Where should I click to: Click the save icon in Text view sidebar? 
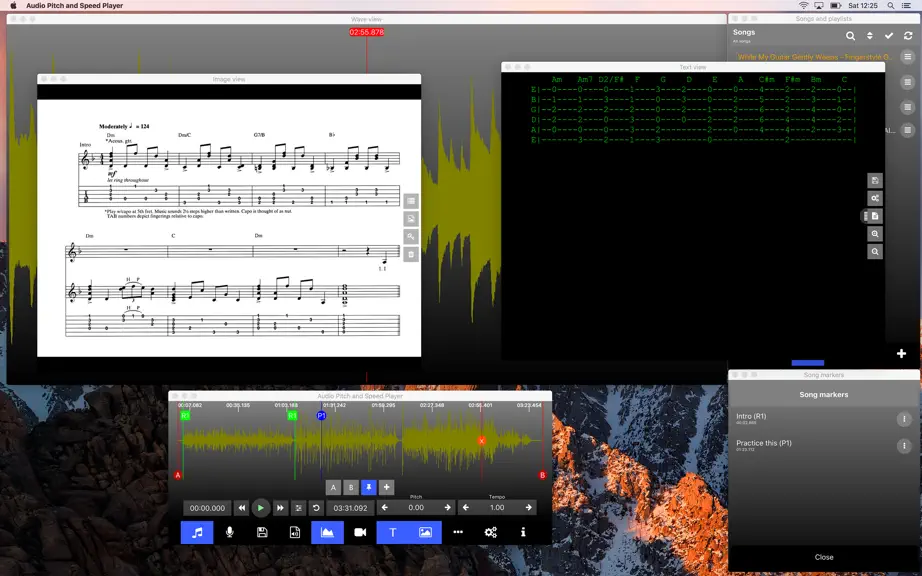875,180
